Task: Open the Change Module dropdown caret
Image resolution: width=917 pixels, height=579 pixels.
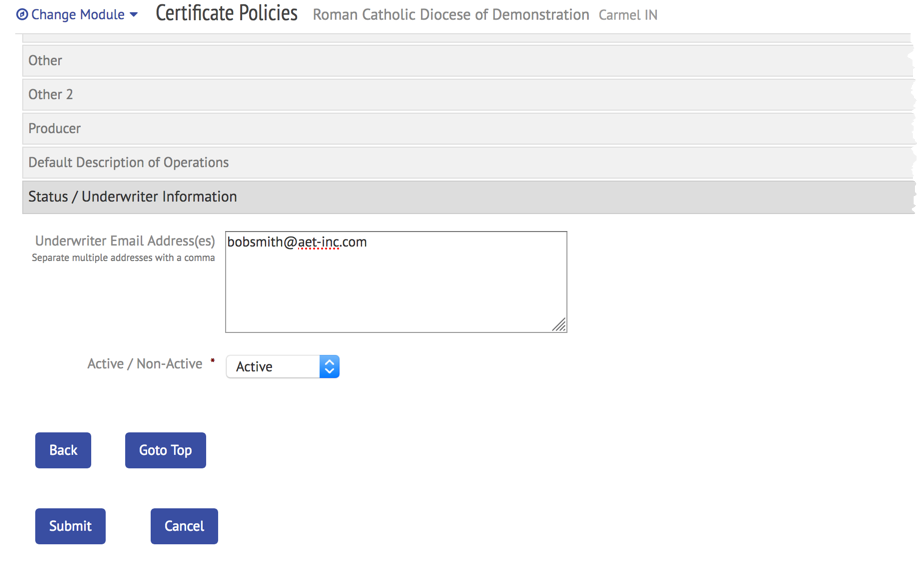Action: 134,15
